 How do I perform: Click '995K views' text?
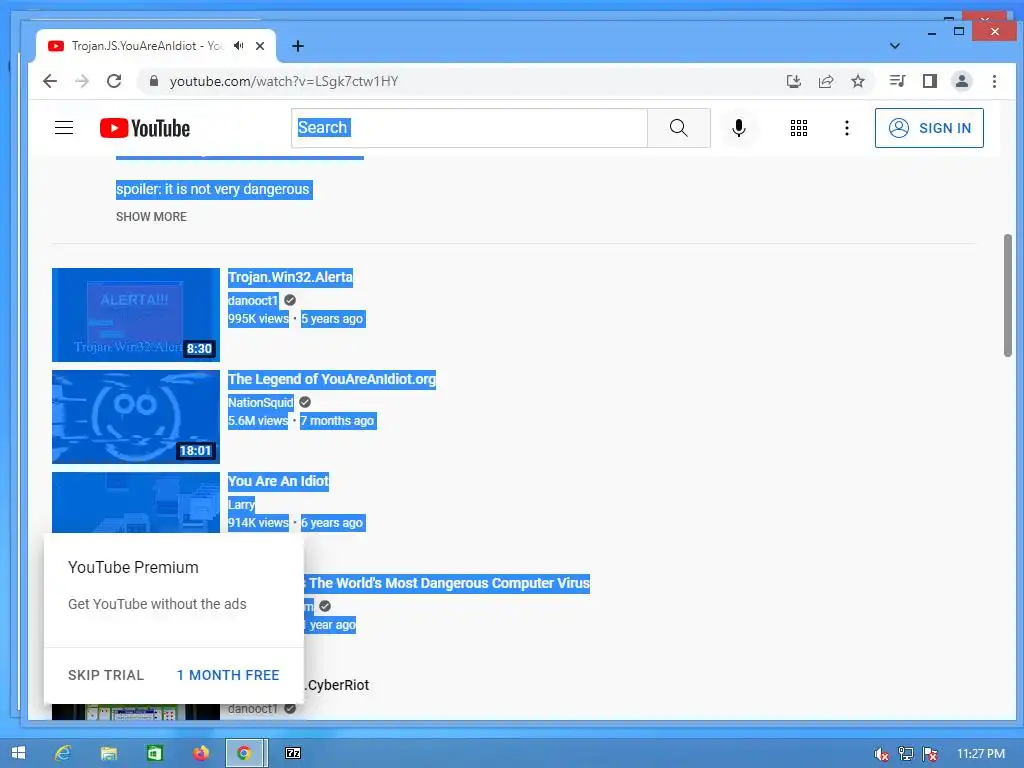coord(258,319)
